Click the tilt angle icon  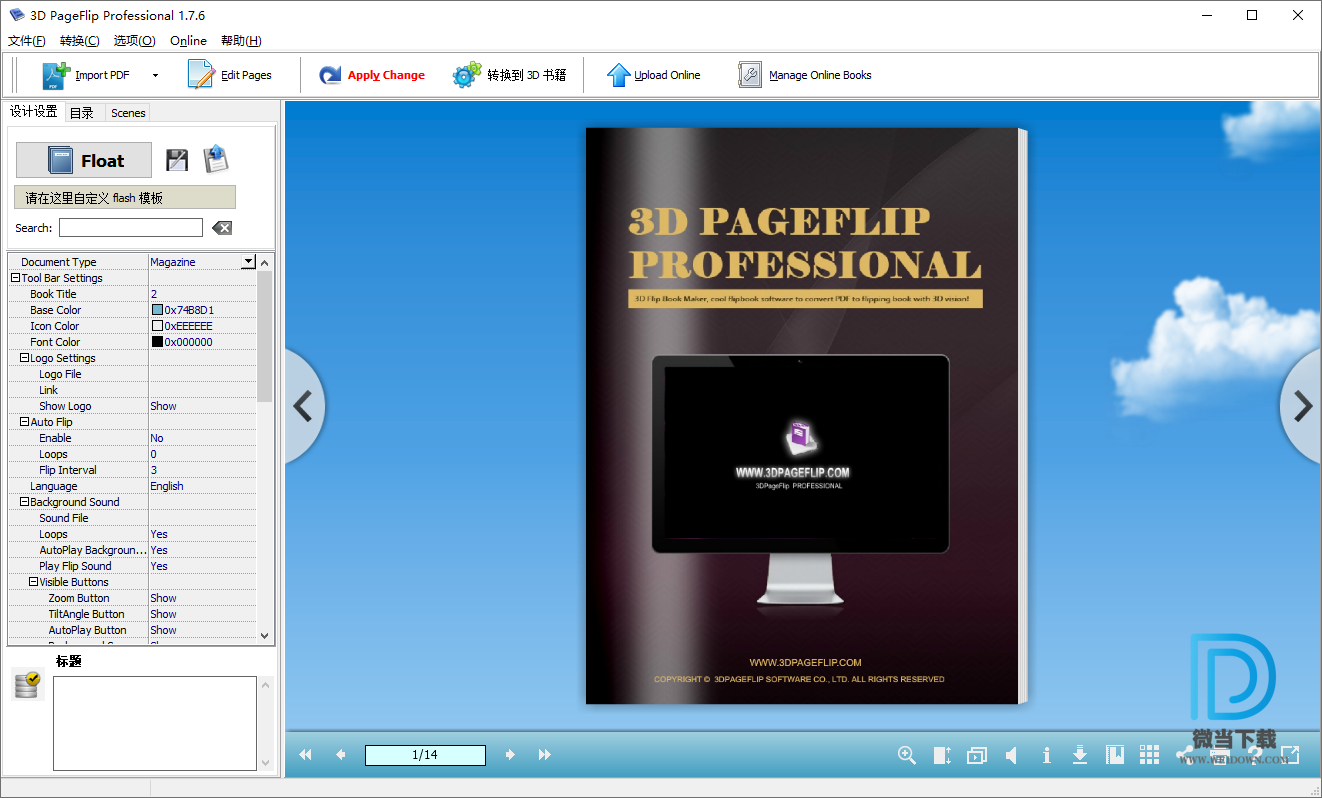(942, 755)
